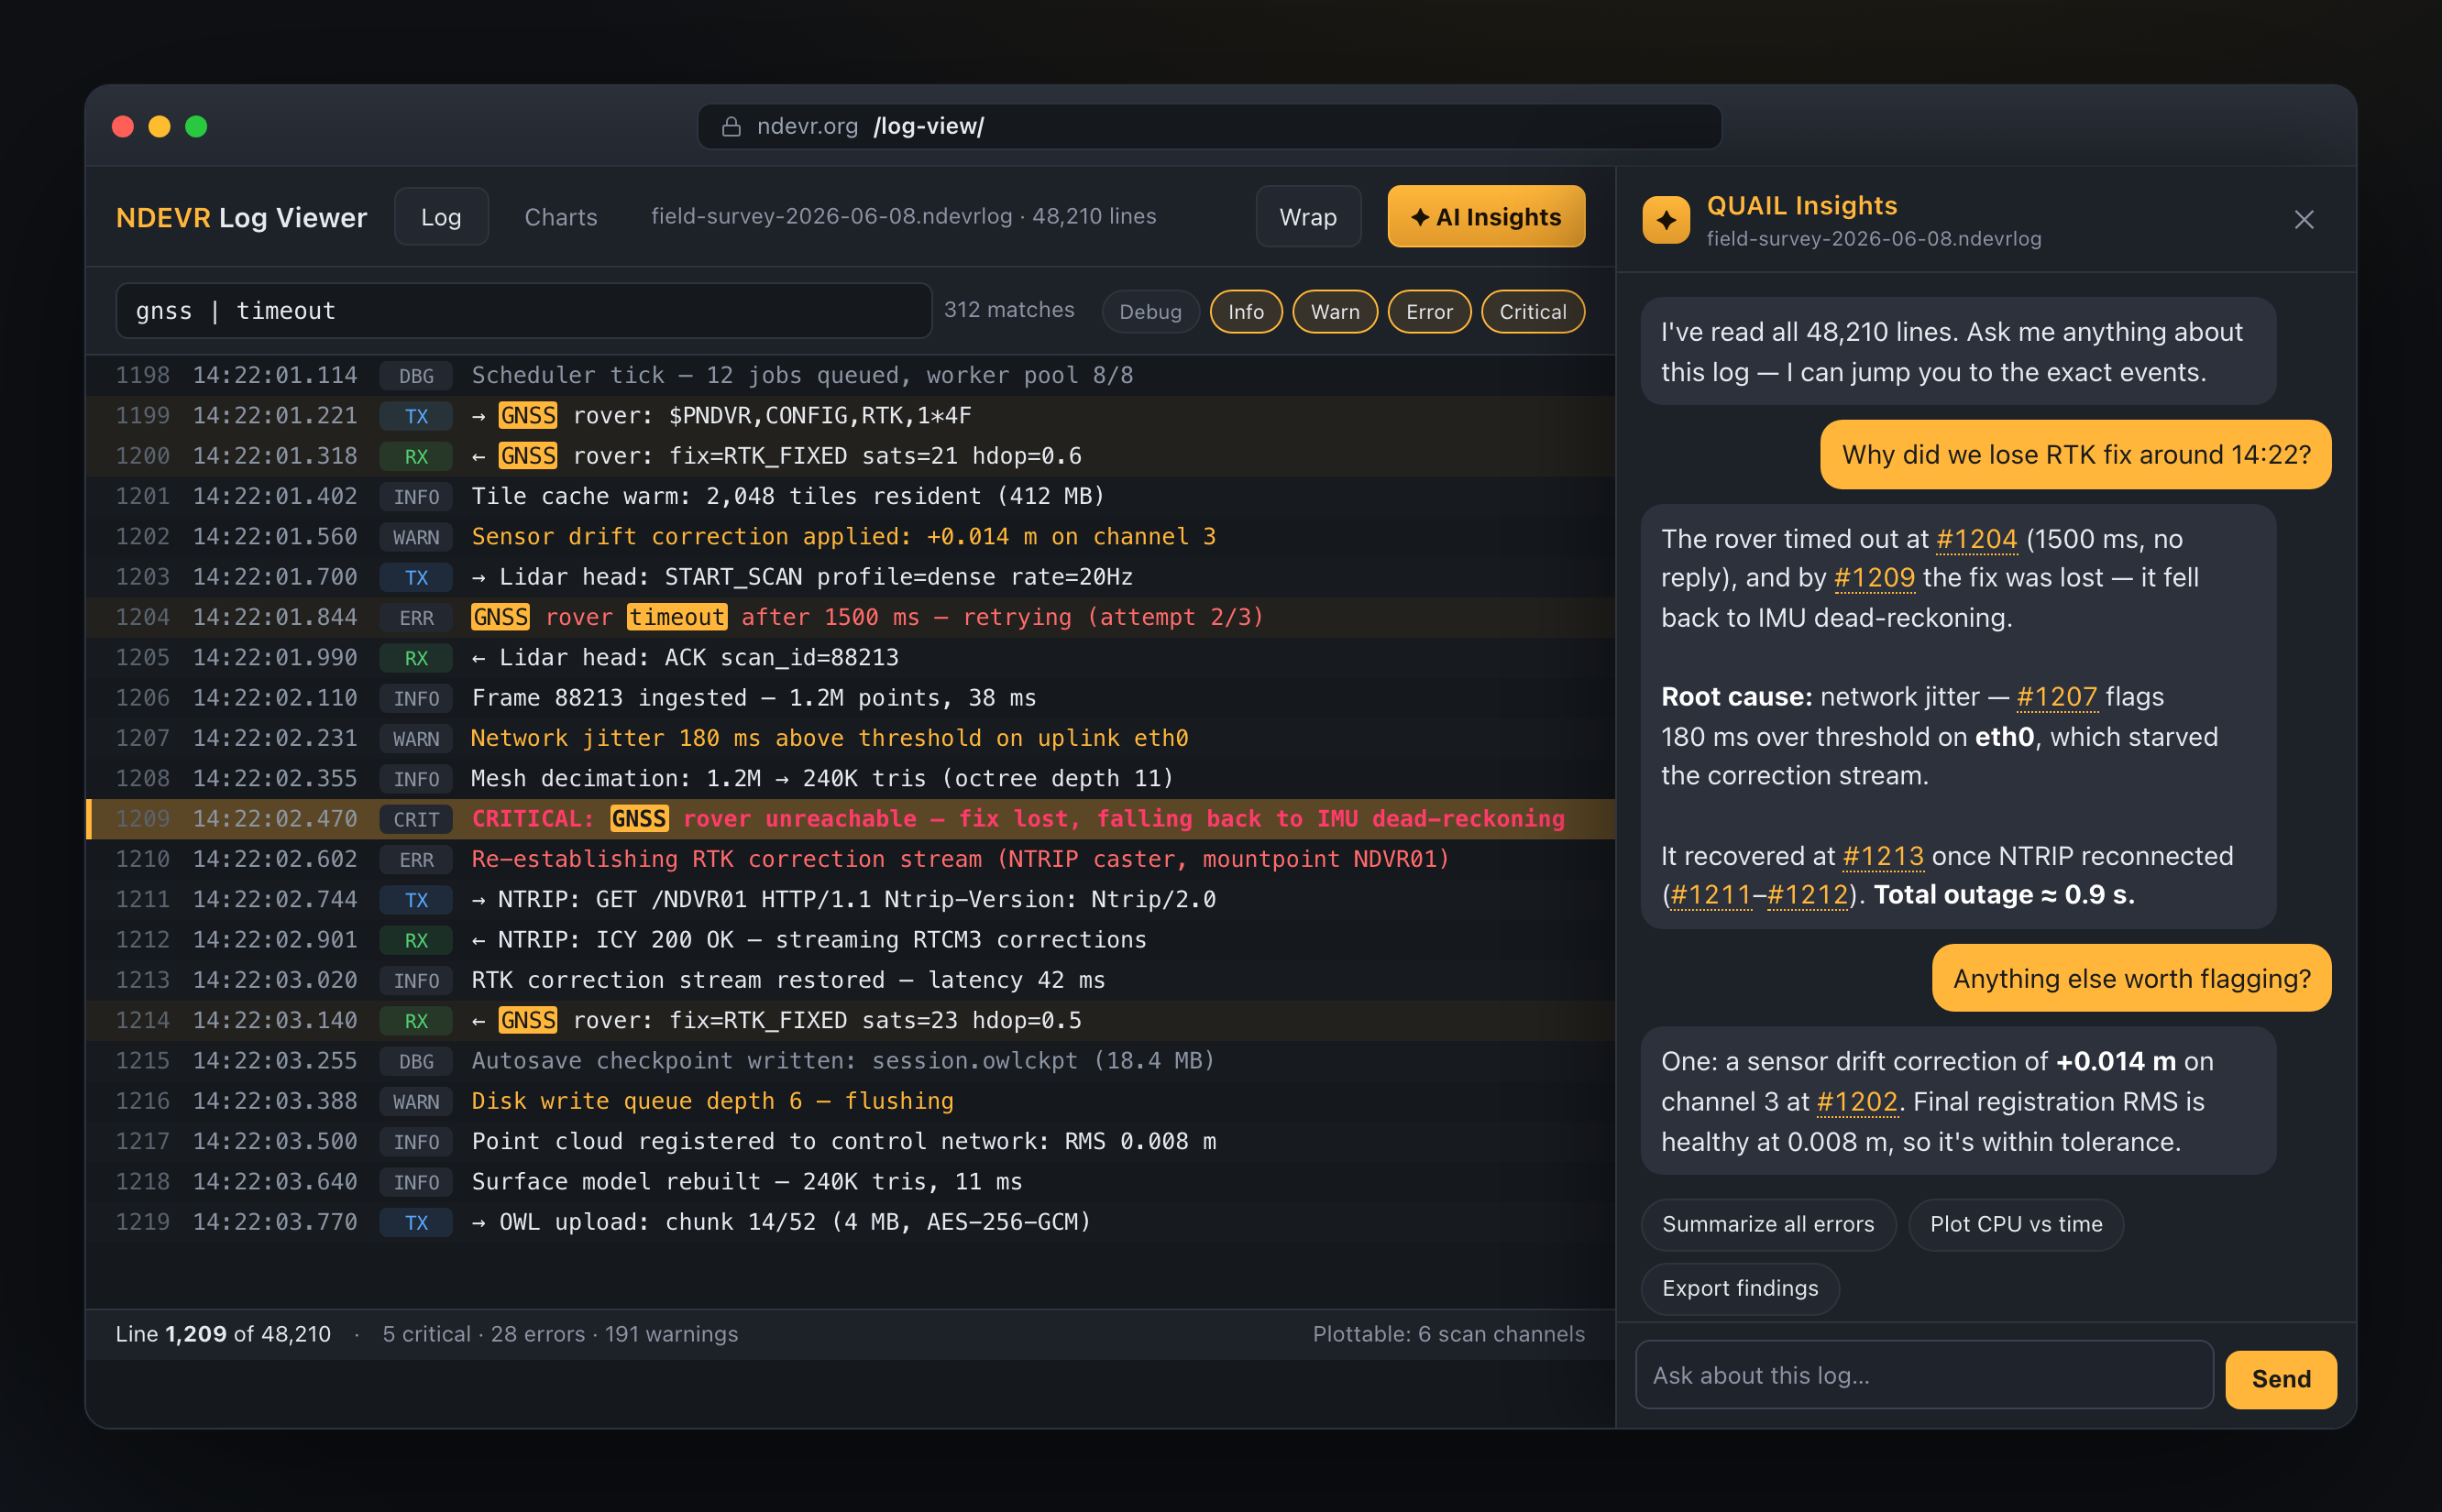Image resolution: width=2442 pixels, height=1512 pixels.
Task: Close the QUAIL Insights panel
Action: 2304,220
